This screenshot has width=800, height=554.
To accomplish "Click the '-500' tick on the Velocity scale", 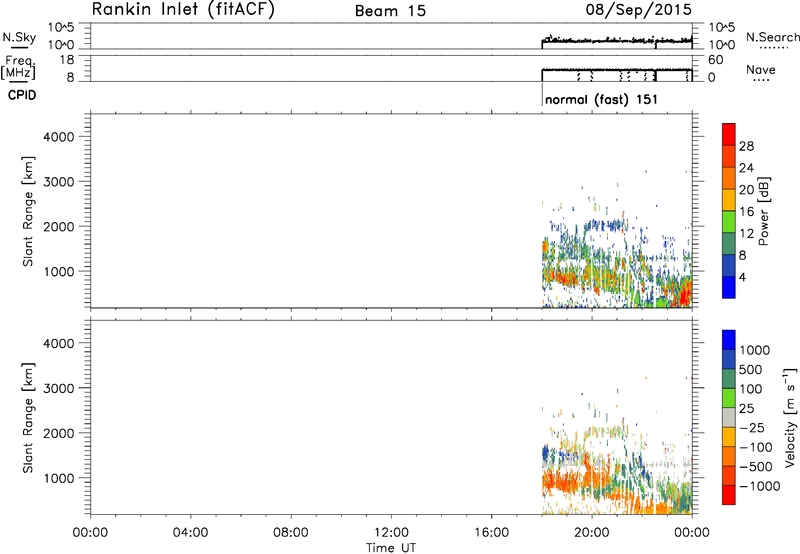I will point(755,466).
